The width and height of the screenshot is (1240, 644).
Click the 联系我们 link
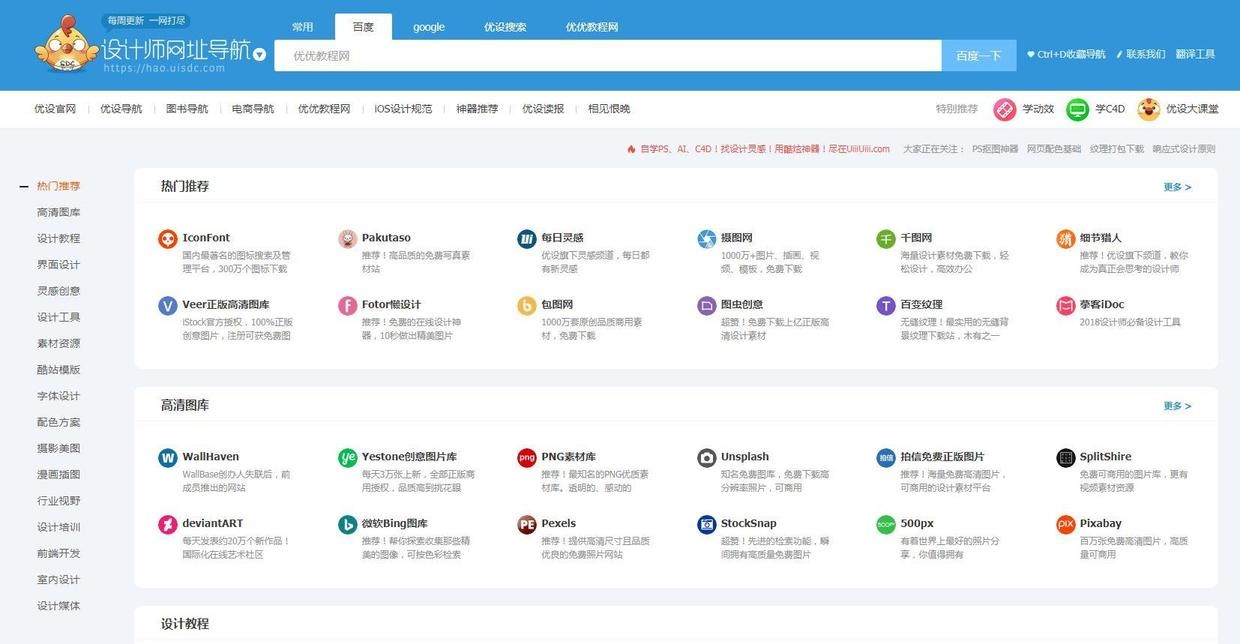coord(1141,55)
